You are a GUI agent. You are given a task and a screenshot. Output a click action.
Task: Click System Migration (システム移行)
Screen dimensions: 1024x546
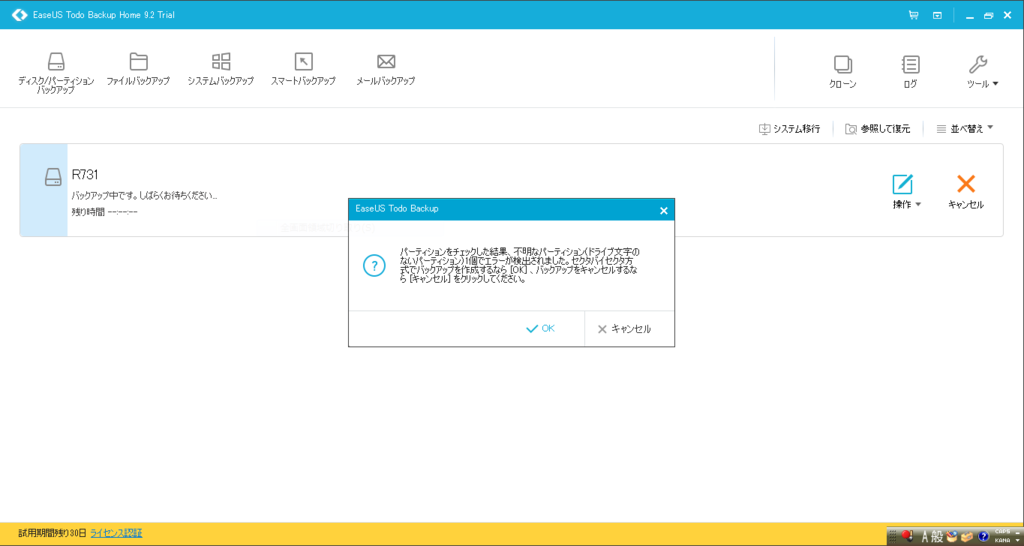(x=789, y=129)
